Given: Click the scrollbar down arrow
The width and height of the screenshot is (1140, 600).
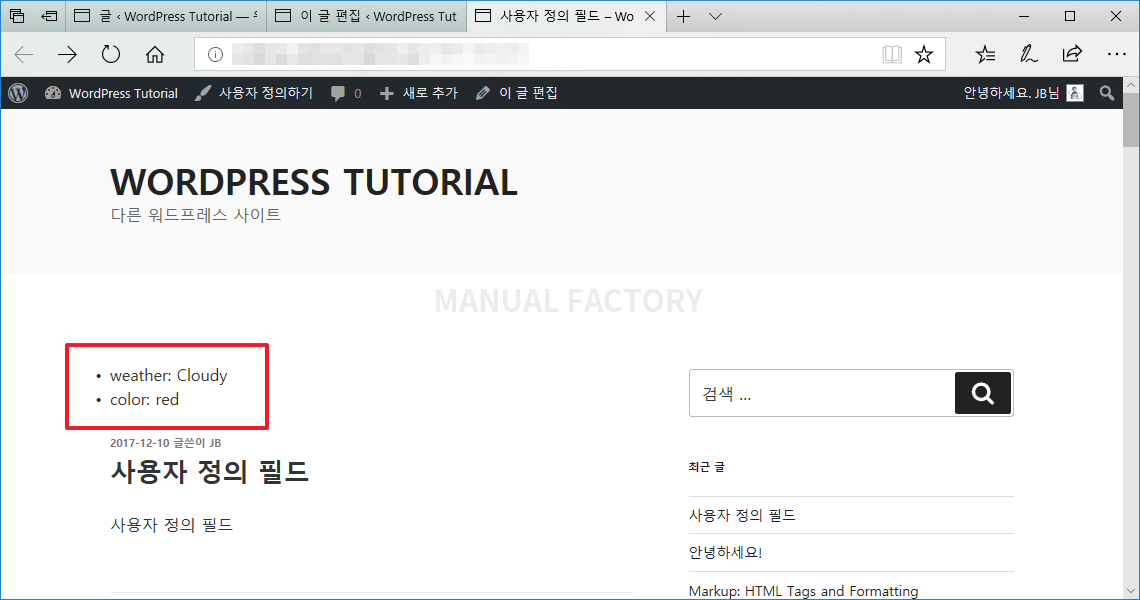Looking at the screenshot, I should tap(1131, 591).
